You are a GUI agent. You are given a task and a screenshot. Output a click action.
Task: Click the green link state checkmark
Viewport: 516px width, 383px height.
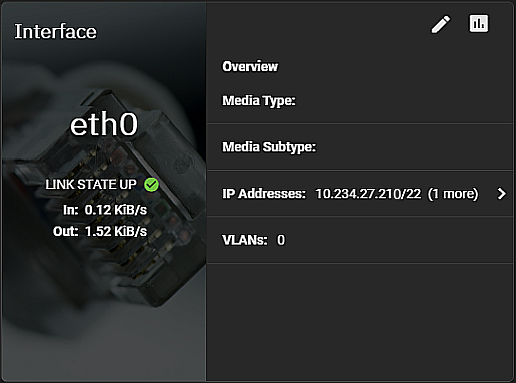coord(151,184)
